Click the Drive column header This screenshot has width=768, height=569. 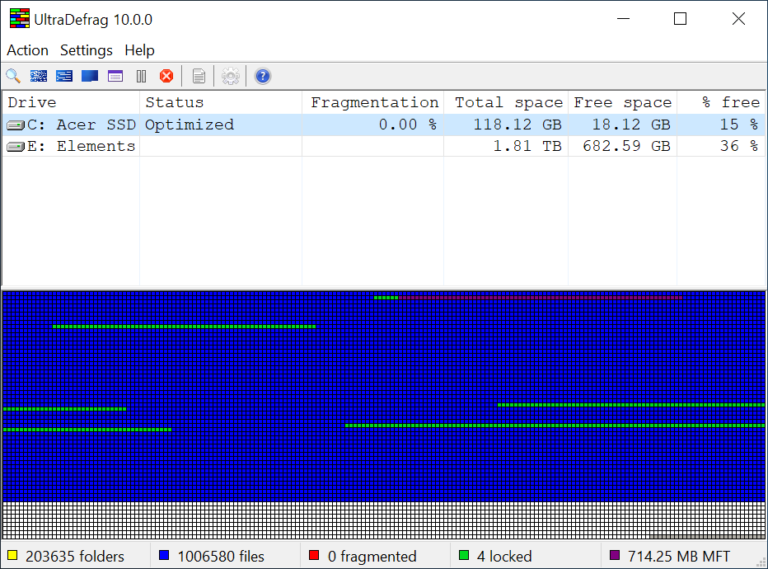[72, 102]
